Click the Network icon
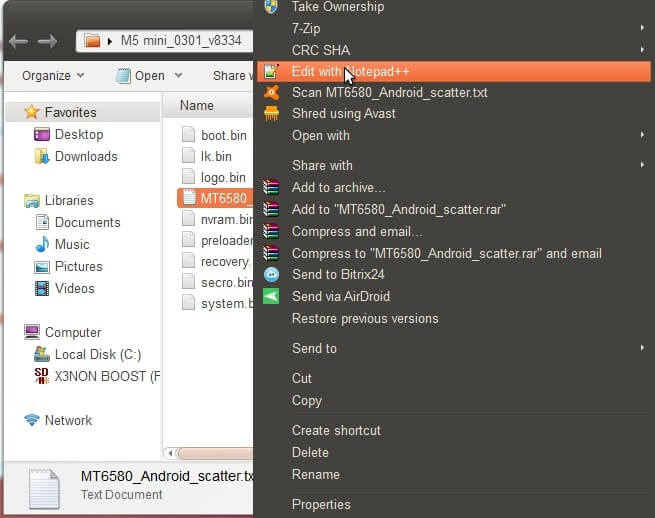Screen dimensions: 655x518 pyautogui.click(x=32, y=420)
